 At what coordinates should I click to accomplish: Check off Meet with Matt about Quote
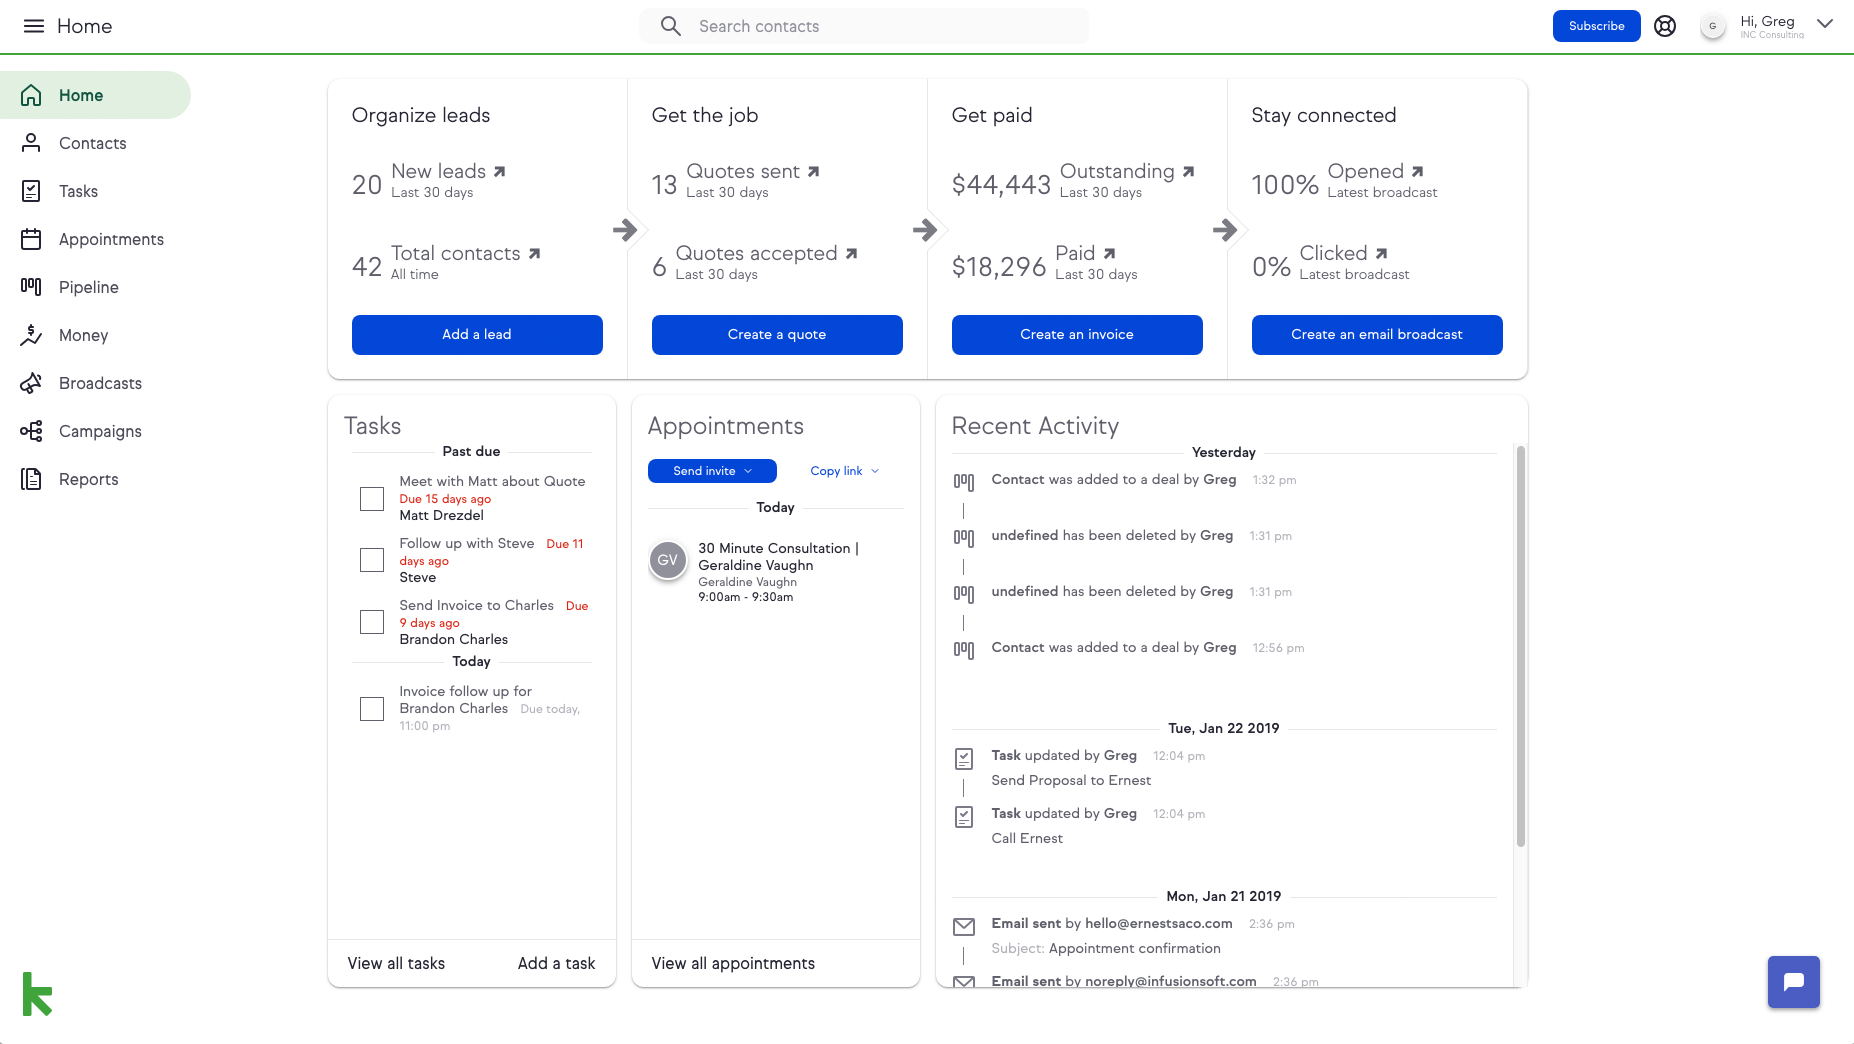click(372, 499)
